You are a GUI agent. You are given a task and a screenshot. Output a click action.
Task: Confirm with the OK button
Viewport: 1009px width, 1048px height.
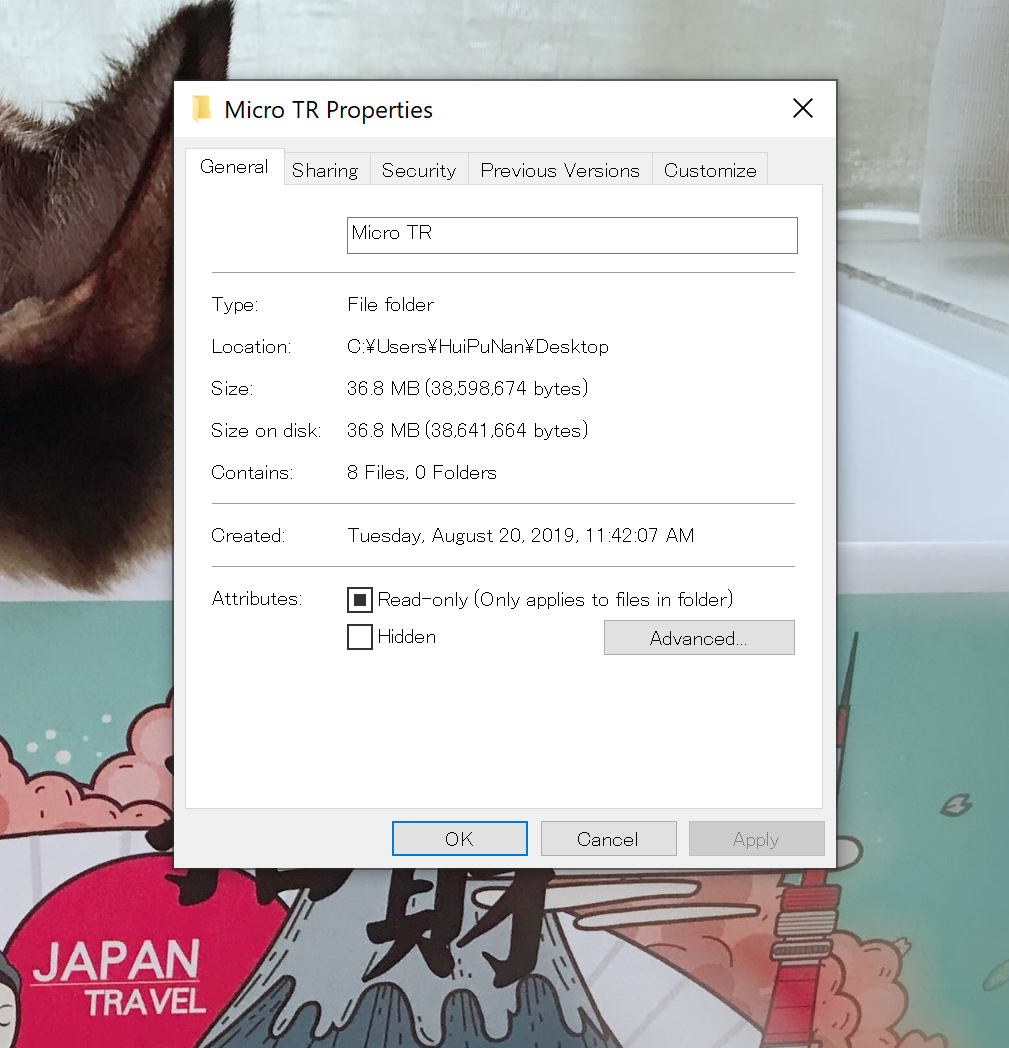click(460, 838)
